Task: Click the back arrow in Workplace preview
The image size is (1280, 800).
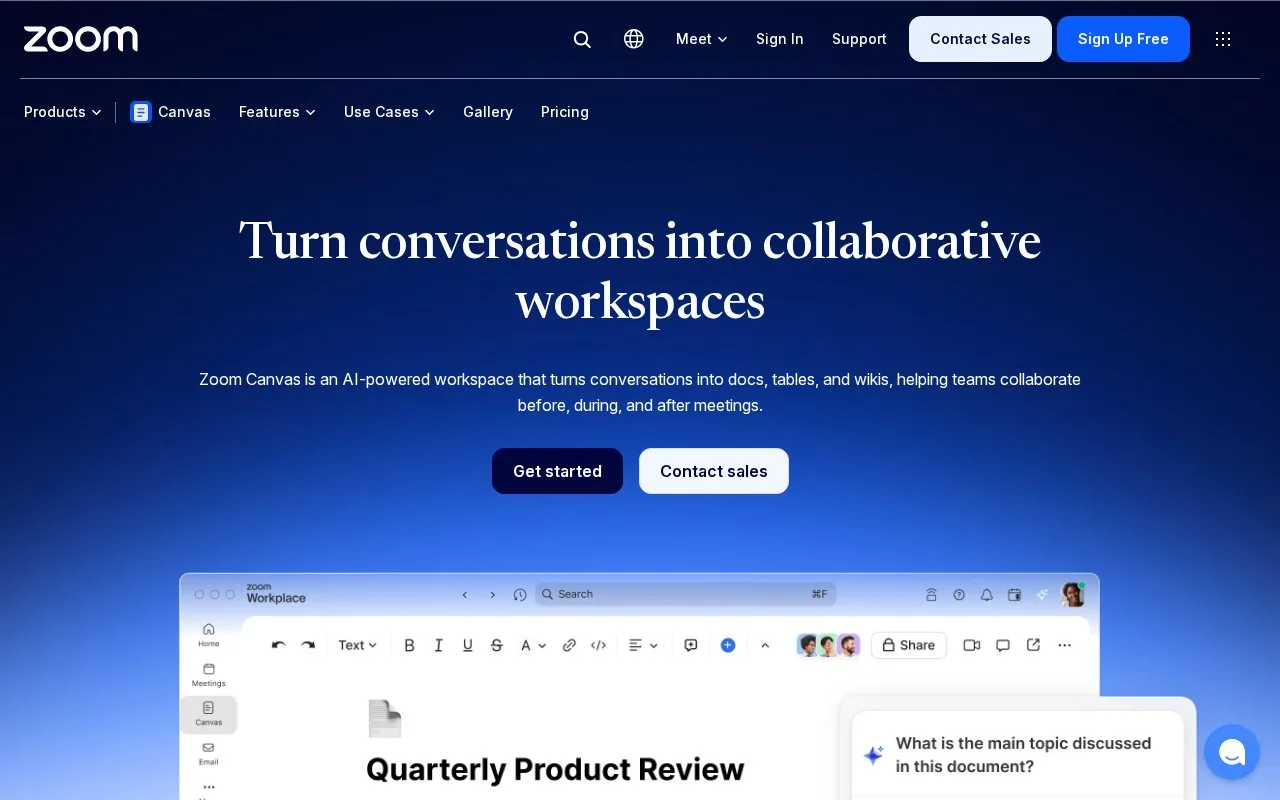Action: point(465,594)
